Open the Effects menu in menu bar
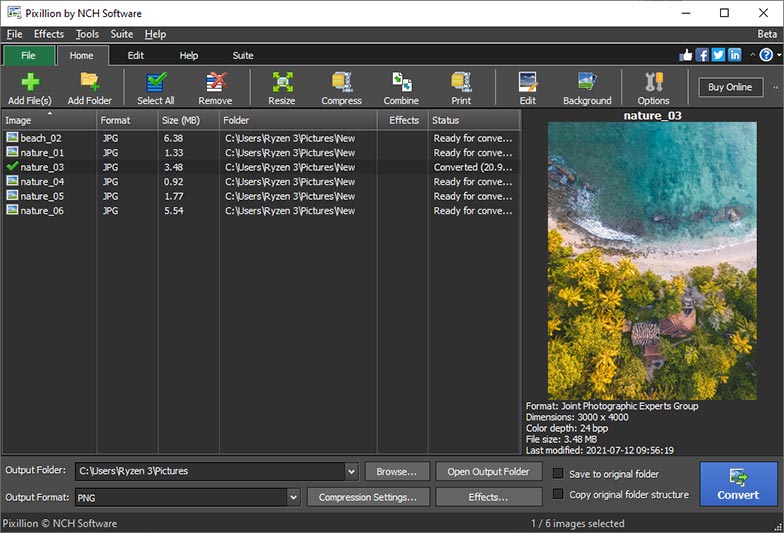This screenshot has height=533, width=784. pyautogui.click(x=48, y=34)
